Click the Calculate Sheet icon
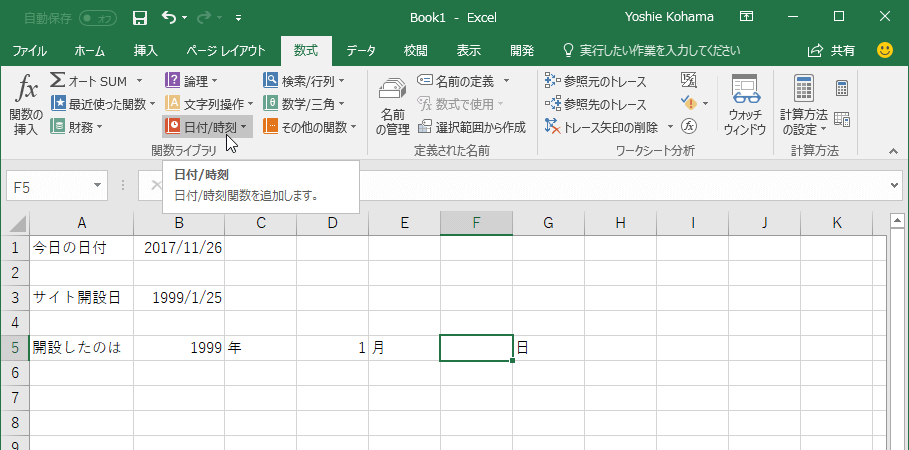 pyautogui.click(x=842, y=119)
